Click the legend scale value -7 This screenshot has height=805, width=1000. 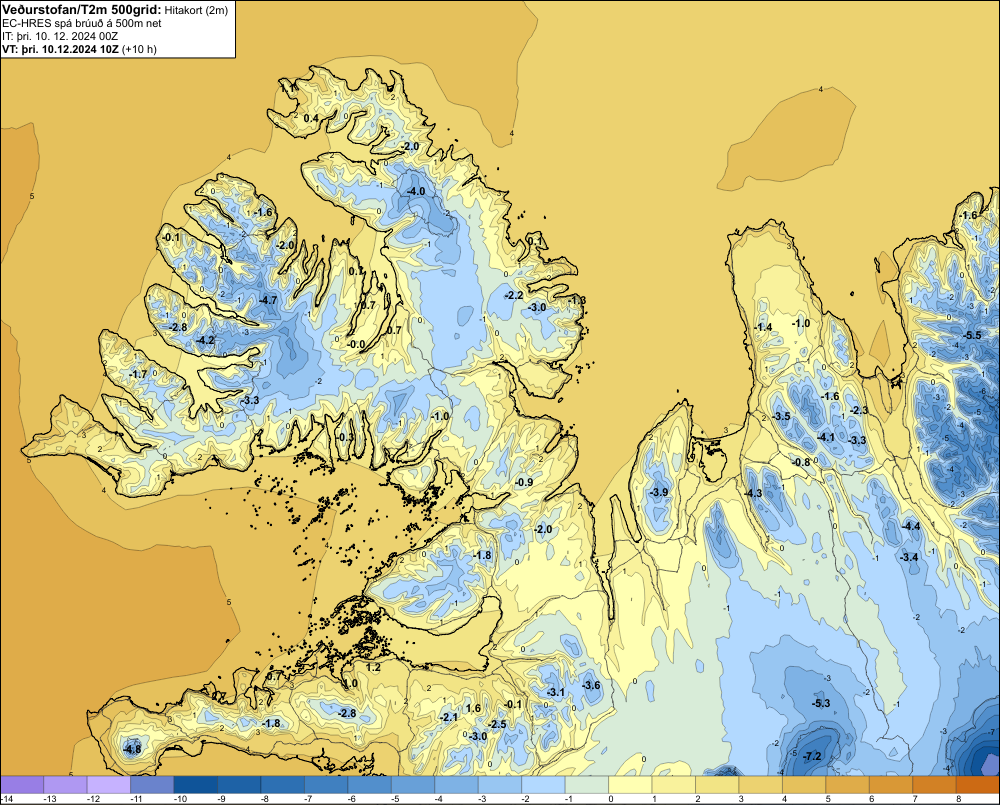307,799
